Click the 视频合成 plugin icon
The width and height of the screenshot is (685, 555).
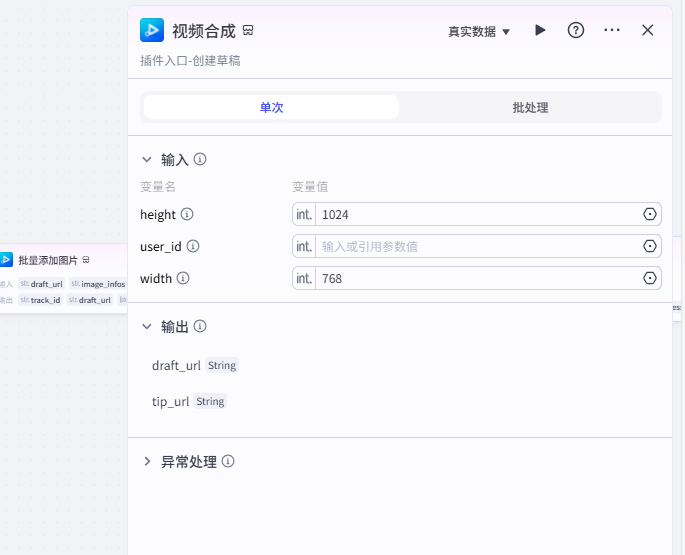click(152, 30)
